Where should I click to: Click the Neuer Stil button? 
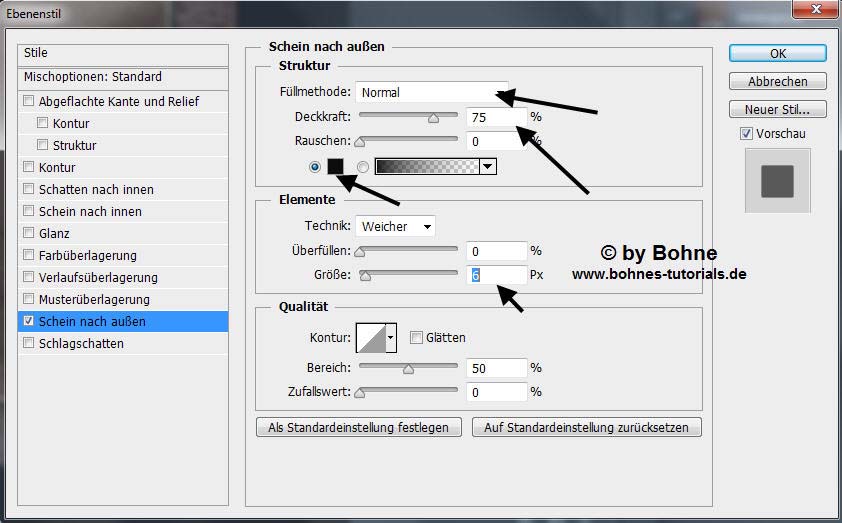777,109
